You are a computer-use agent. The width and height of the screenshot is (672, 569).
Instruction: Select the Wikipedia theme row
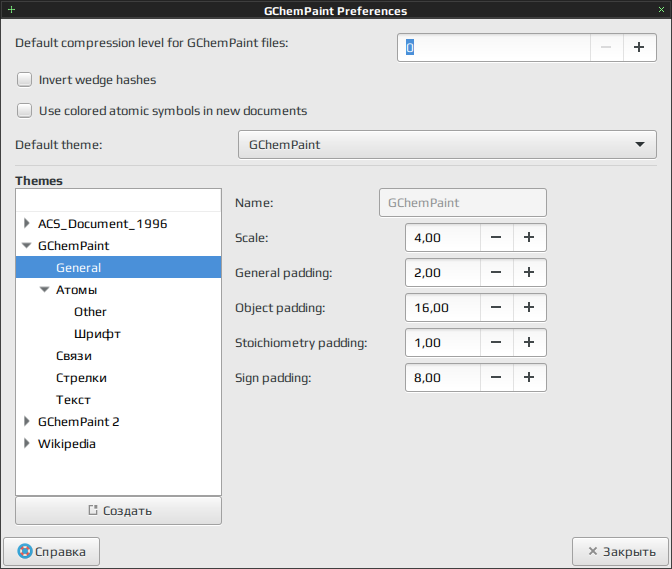pos(118,443)
